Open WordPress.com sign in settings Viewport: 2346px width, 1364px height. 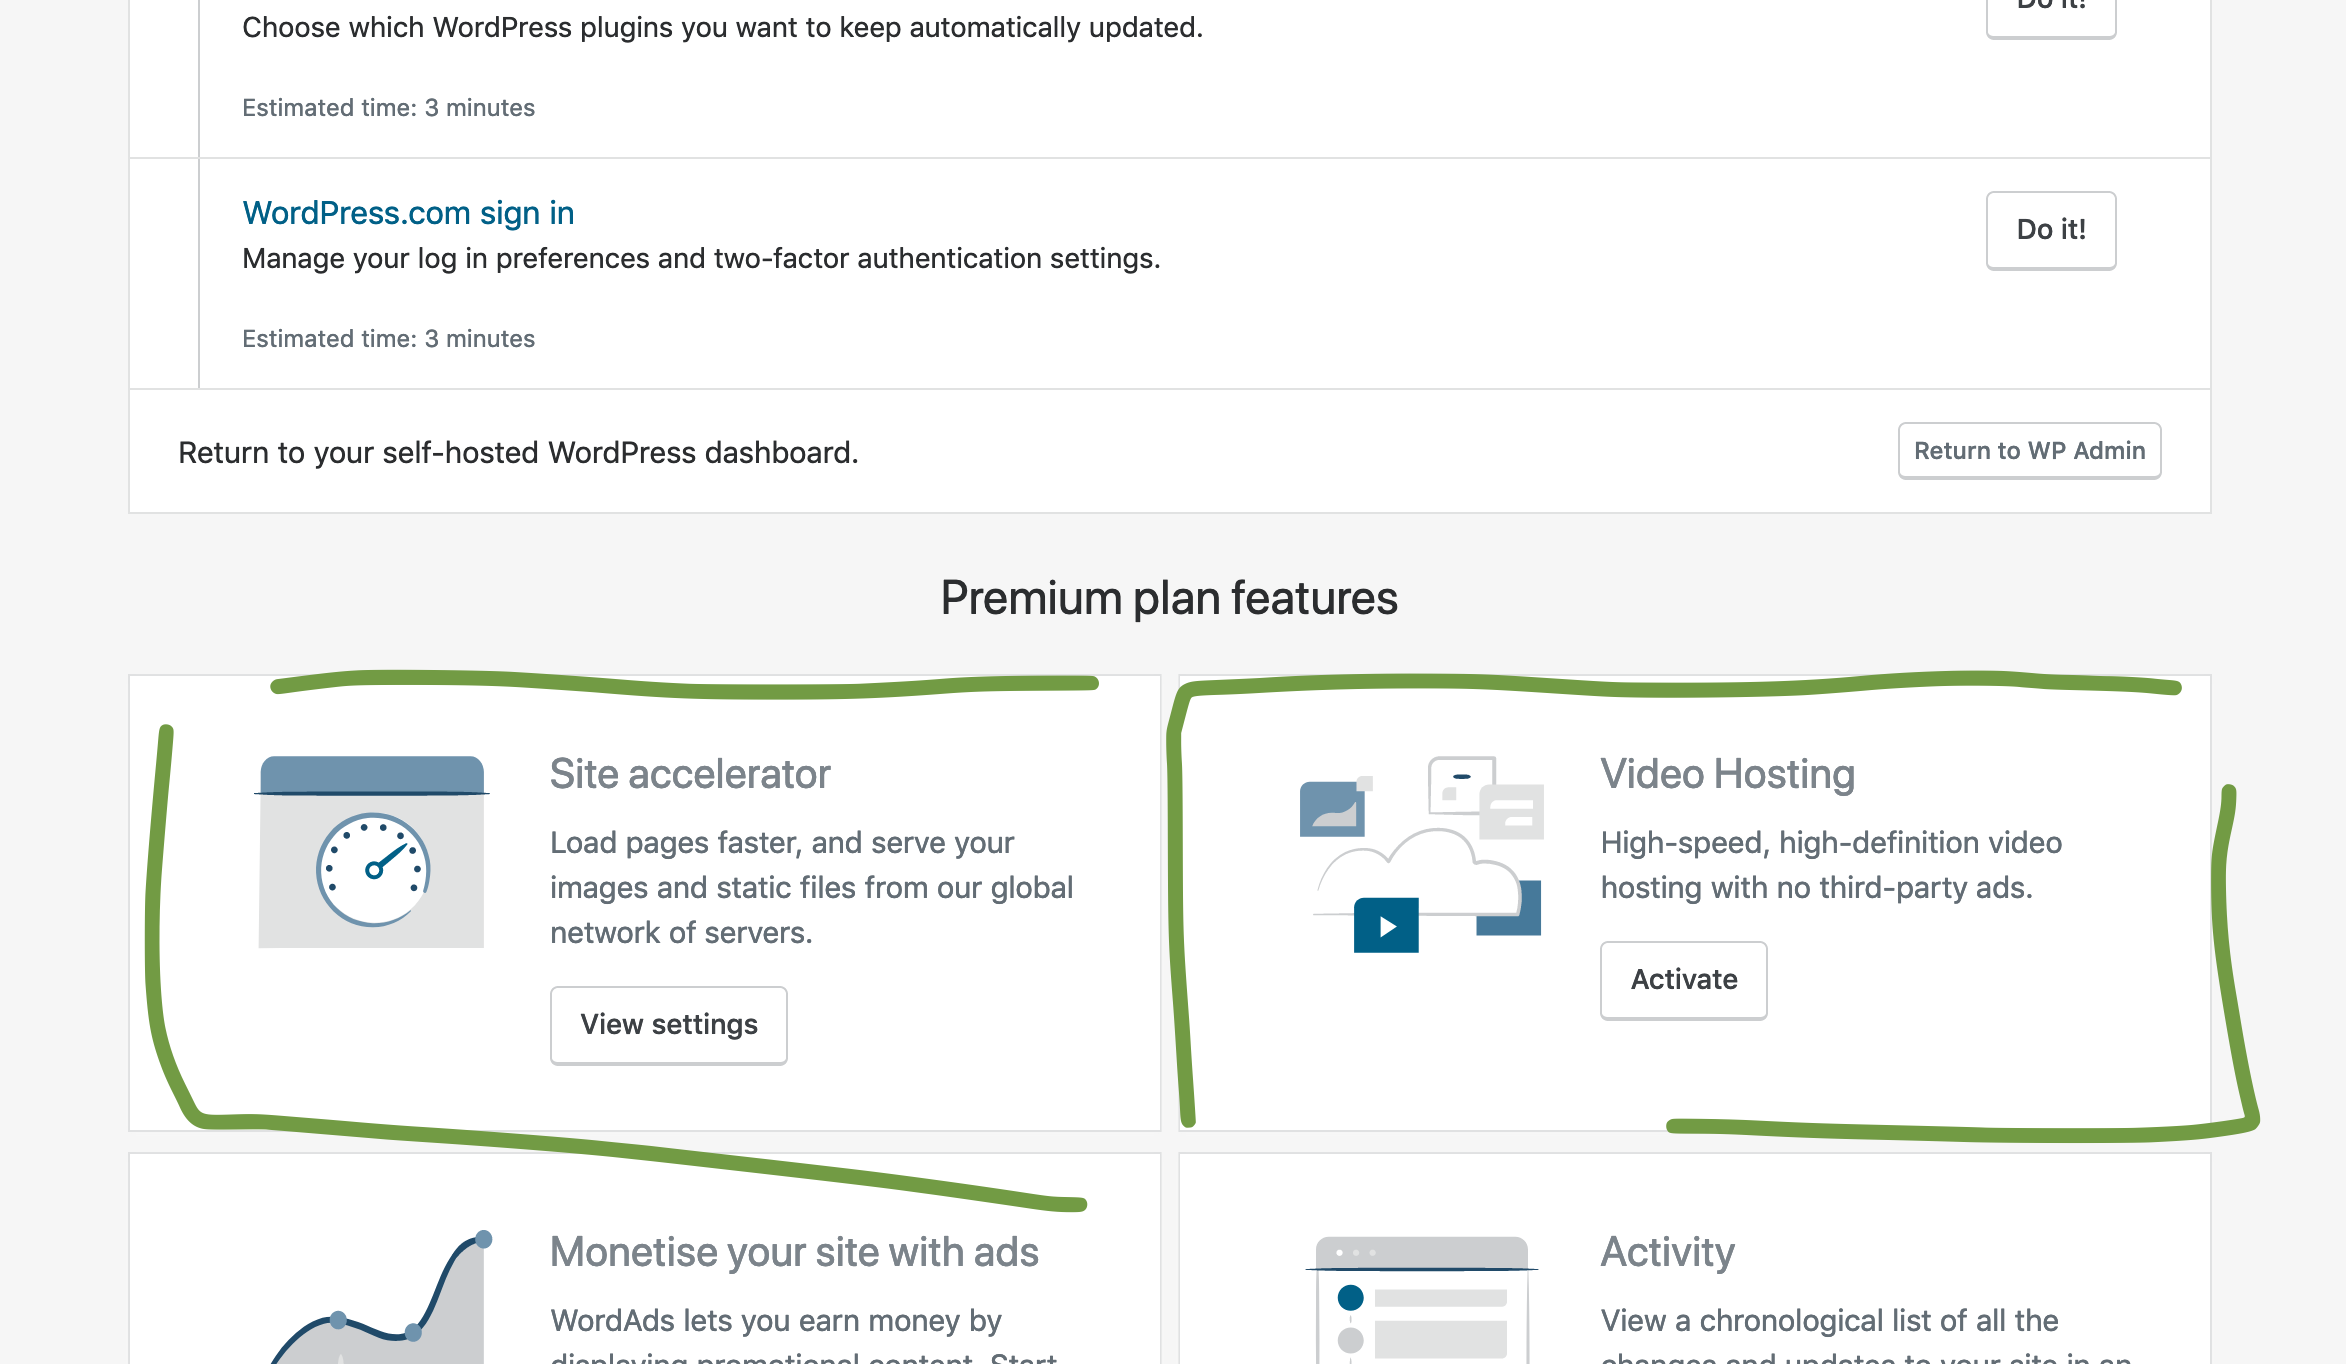pyautogui.click(x=408, y=213)
